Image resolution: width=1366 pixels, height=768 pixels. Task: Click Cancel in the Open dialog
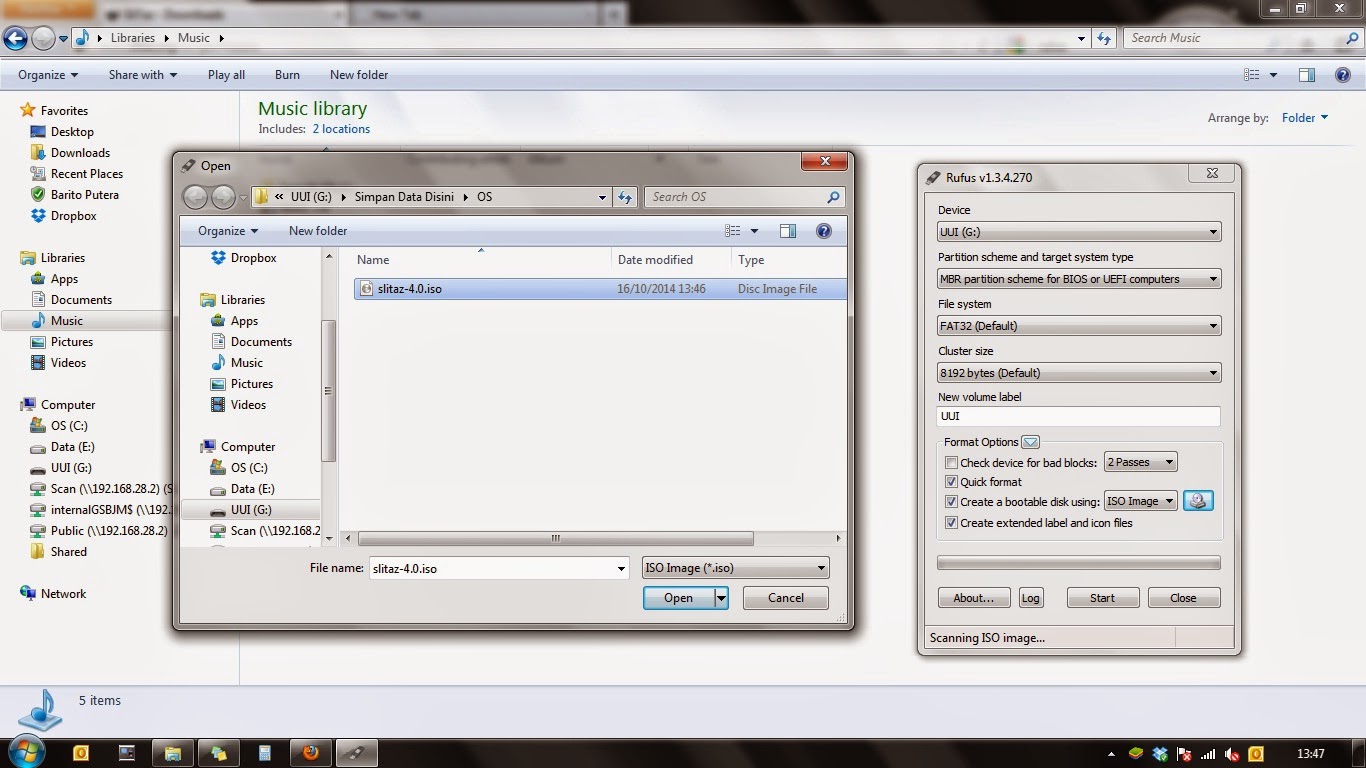tap(786, 598)
